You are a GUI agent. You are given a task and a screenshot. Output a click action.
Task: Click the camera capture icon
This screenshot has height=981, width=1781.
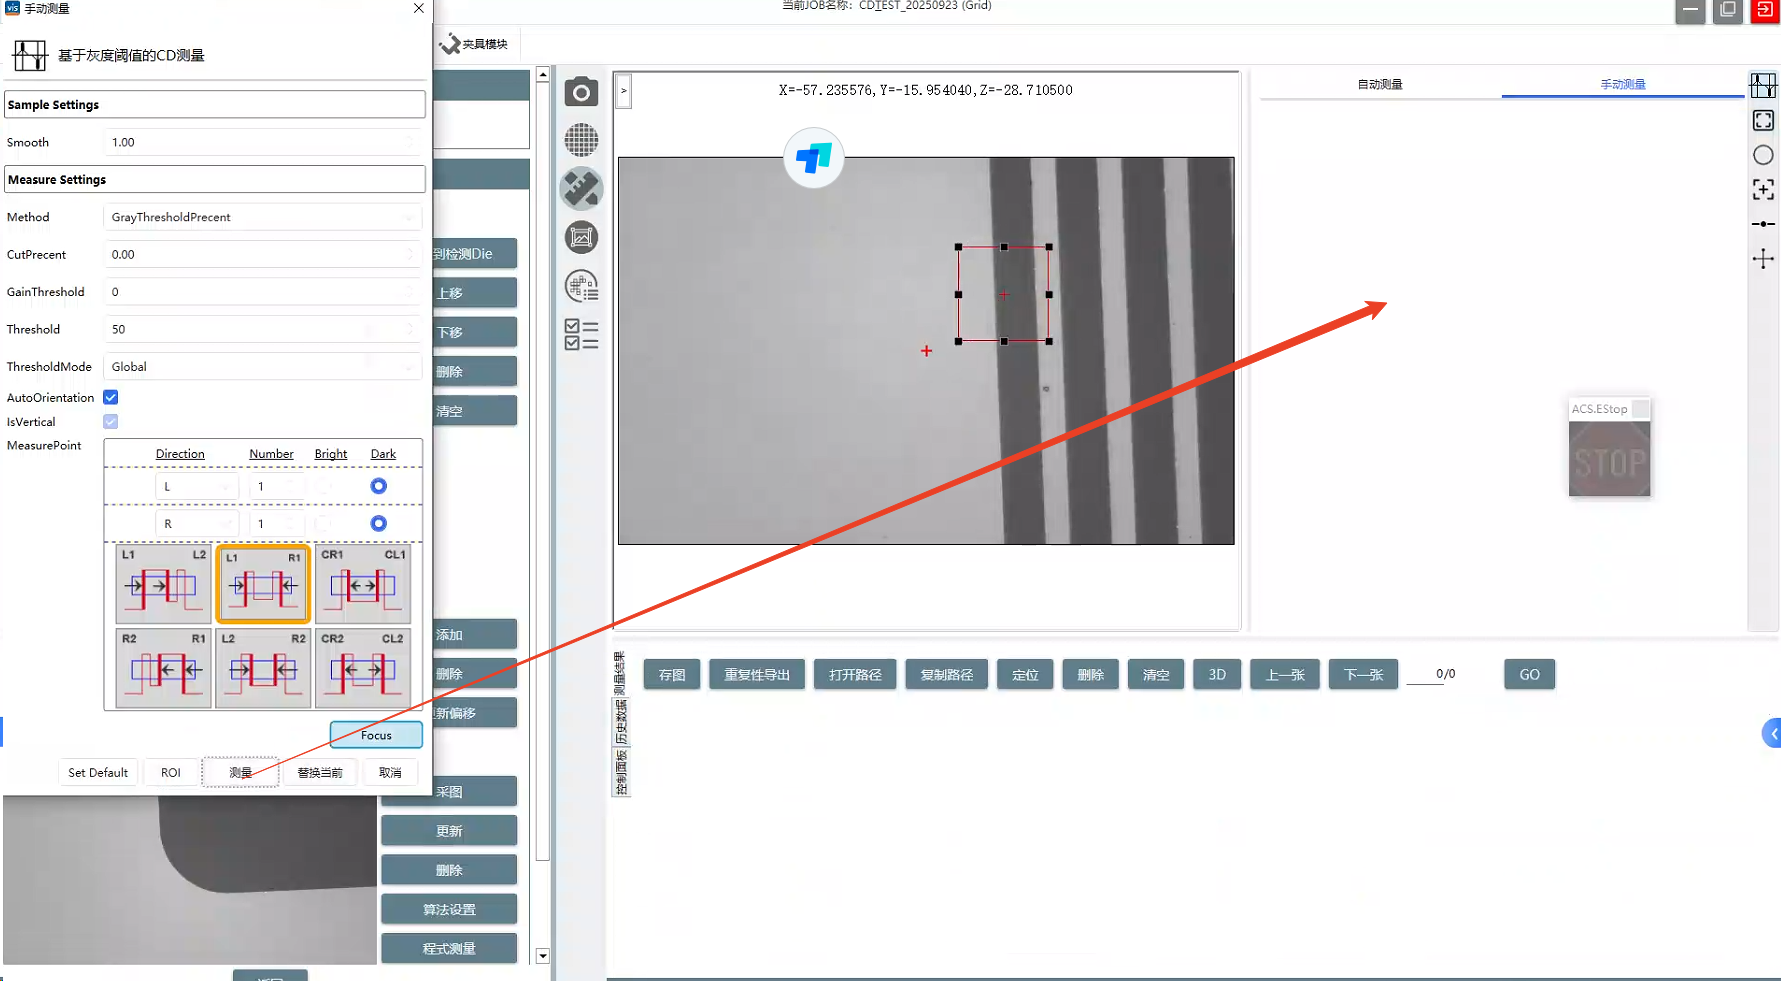[580, 92]
